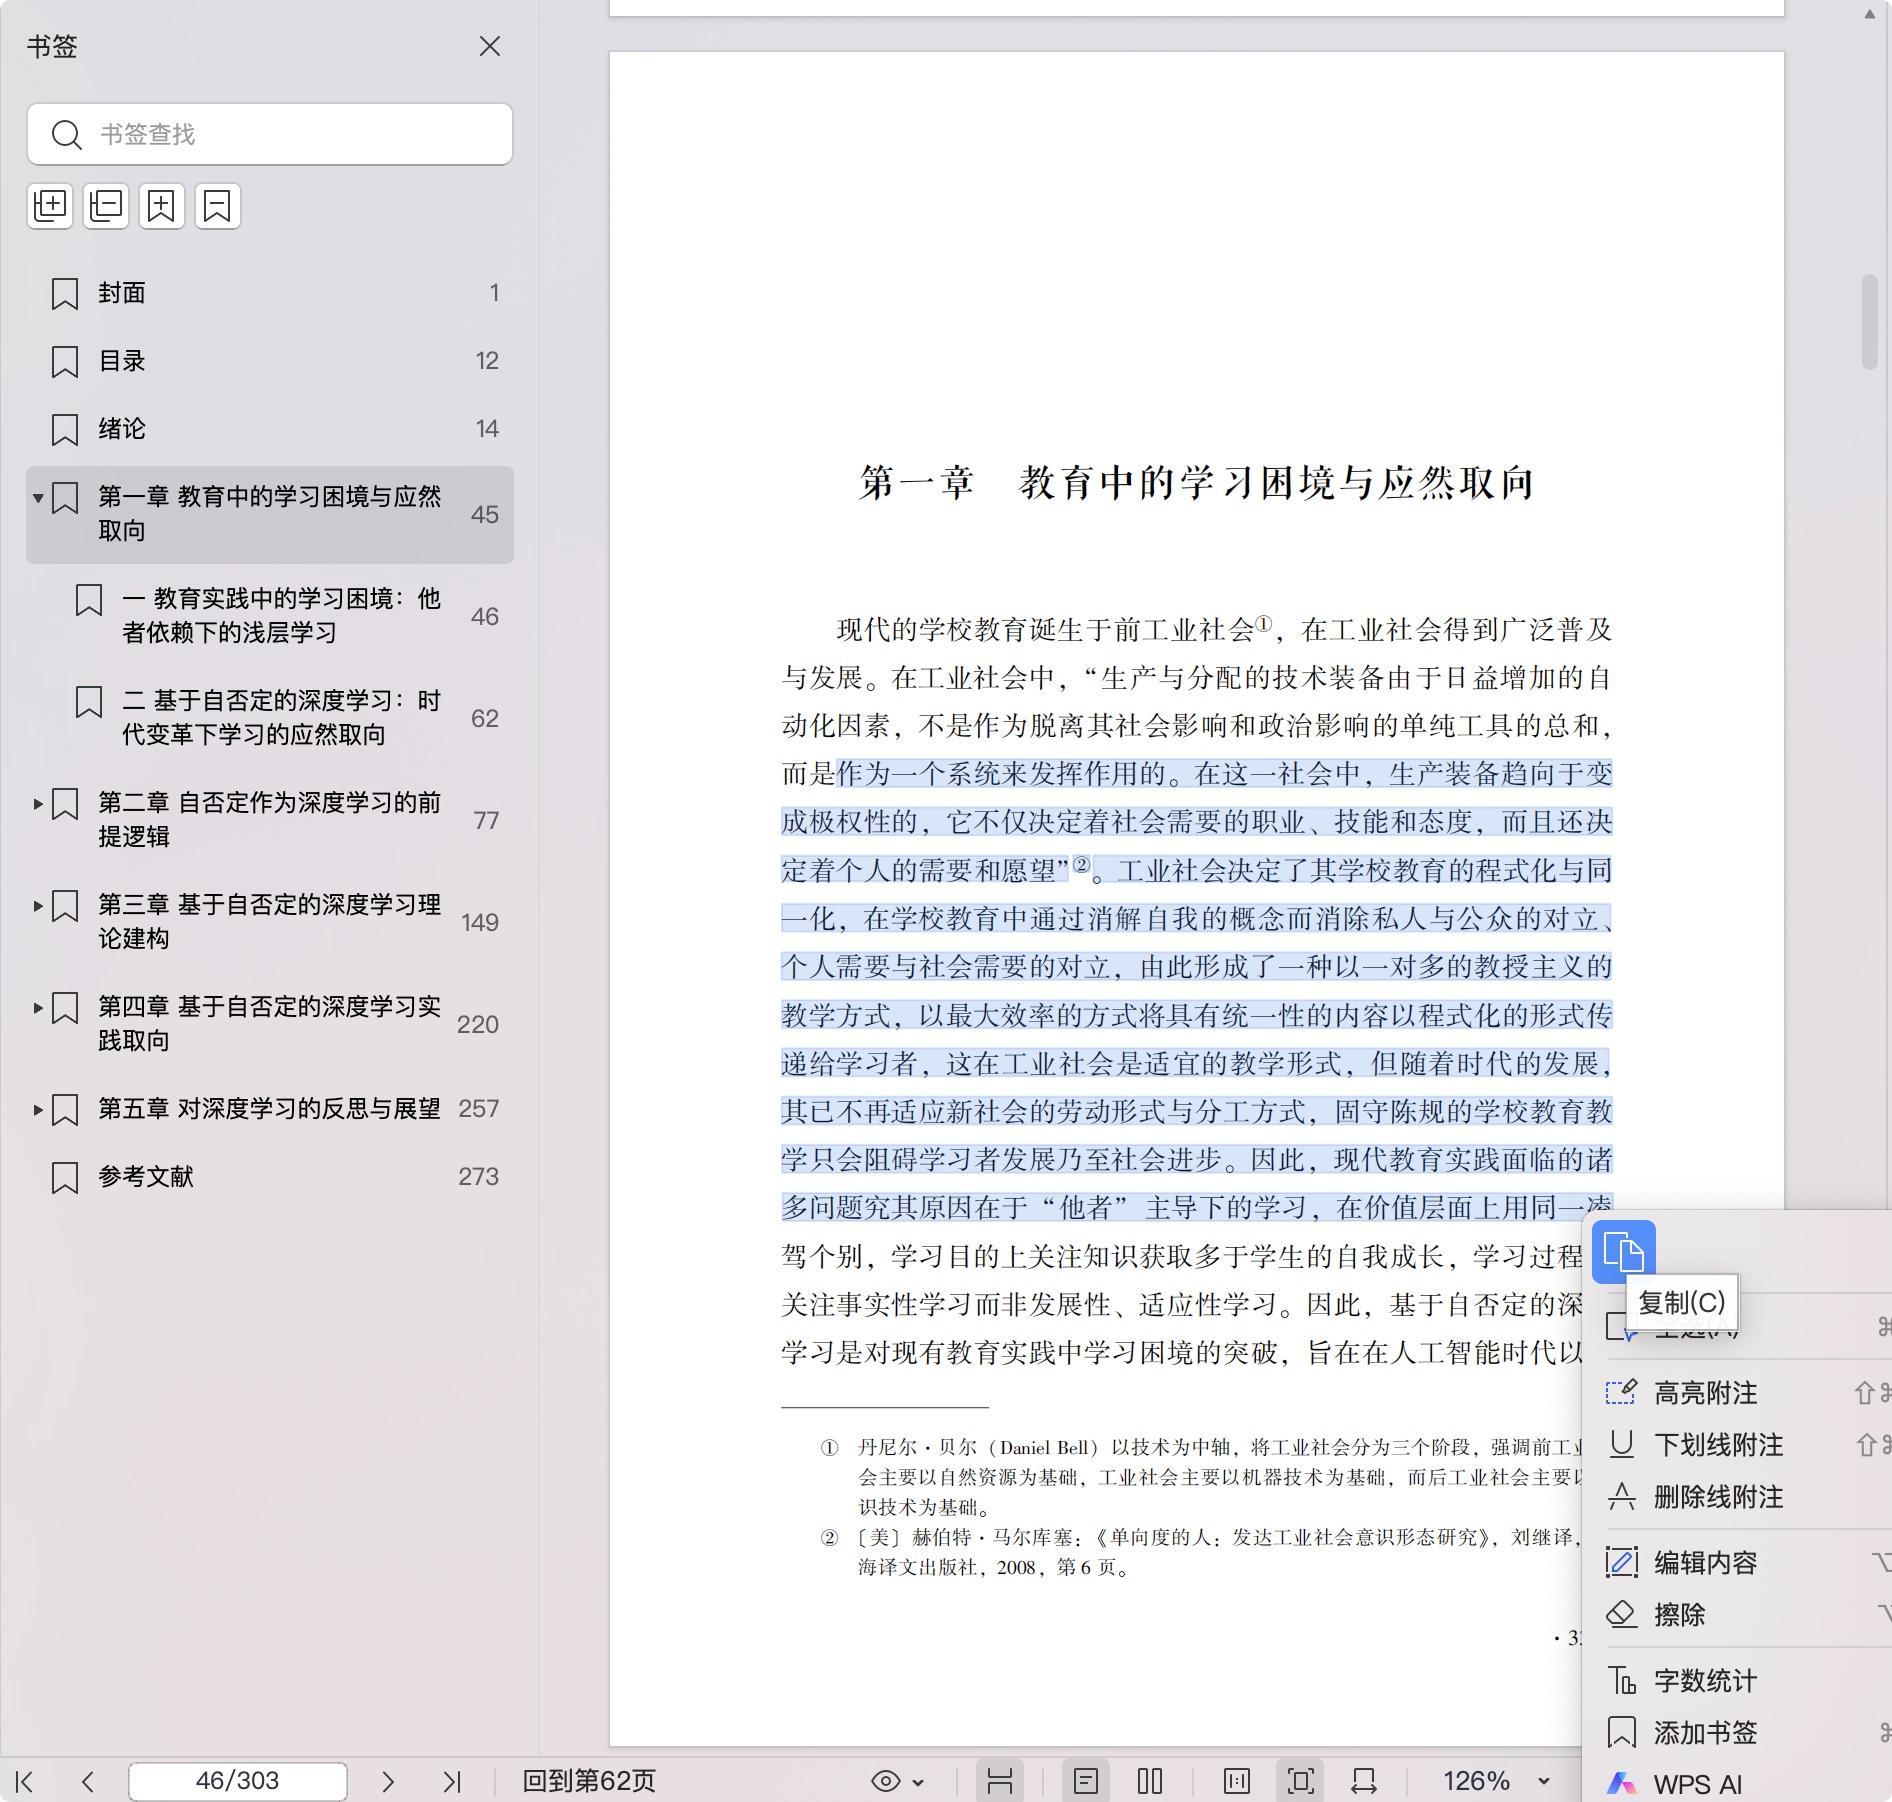Click the 书签查找 search field

coord(290,134)
